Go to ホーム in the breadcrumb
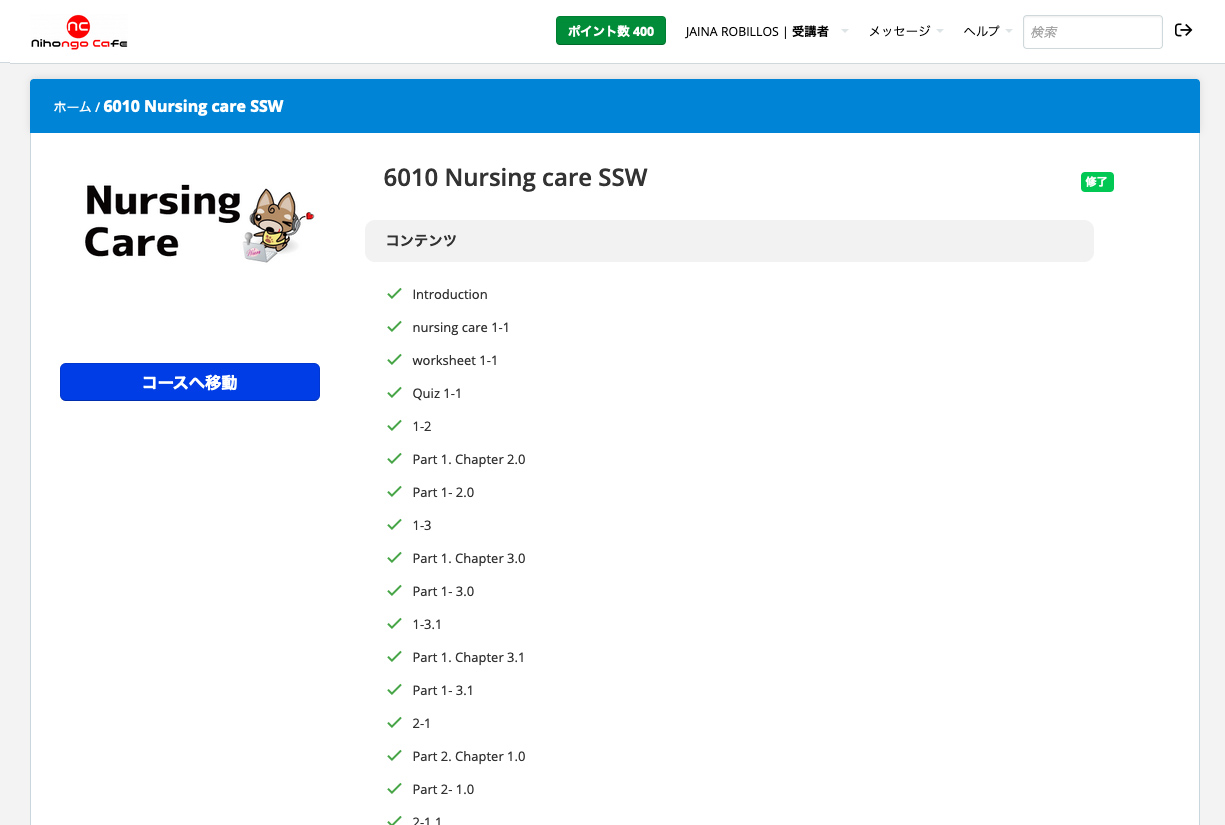The image size is (1225, 825). (72, 107)
